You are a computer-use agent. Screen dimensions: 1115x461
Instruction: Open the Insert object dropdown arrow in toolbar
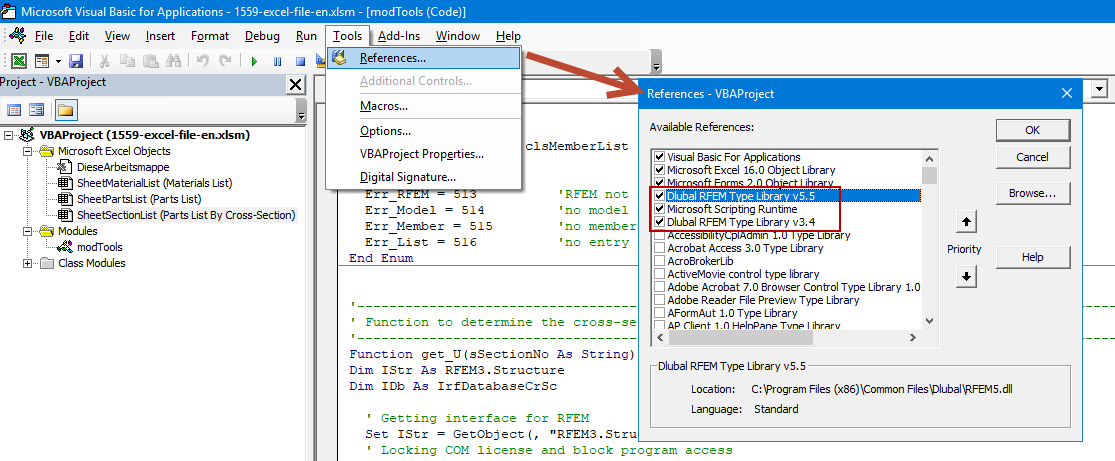pos(58,61)
